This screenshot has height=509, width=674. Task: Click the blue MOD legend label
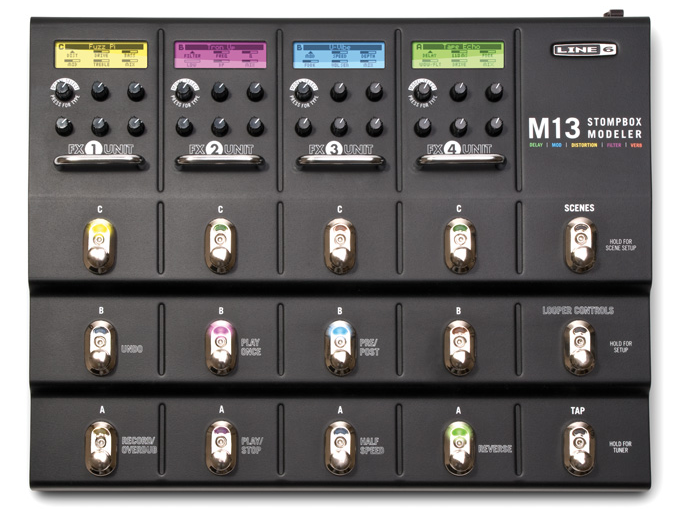[x=557, y=145]
